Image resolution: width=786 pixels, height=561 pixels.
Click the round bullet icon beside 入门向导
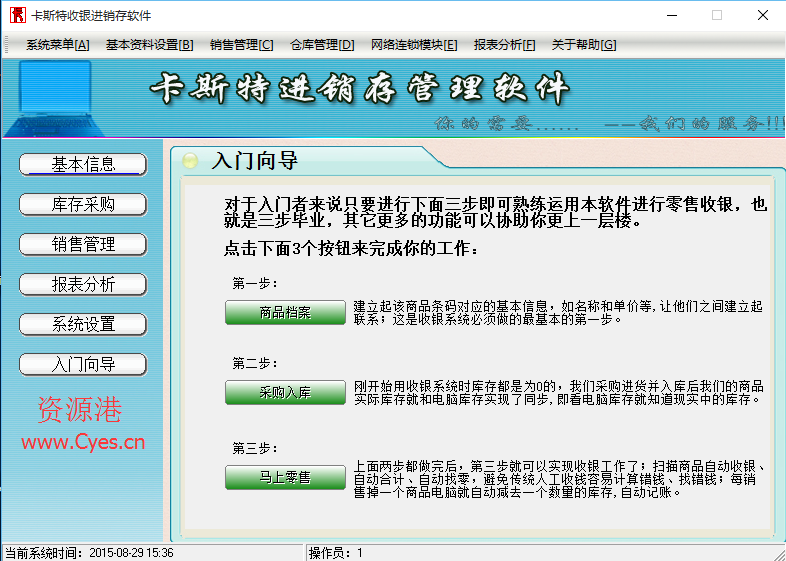click(x=190, y=161)
